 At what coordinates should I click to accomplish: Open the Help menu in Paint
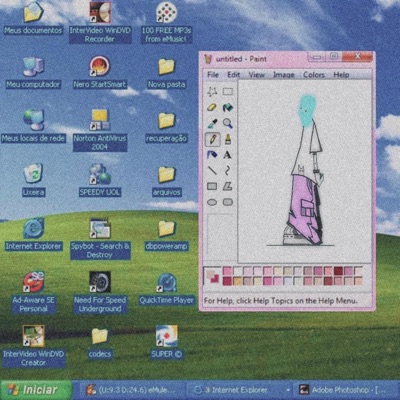341,74
